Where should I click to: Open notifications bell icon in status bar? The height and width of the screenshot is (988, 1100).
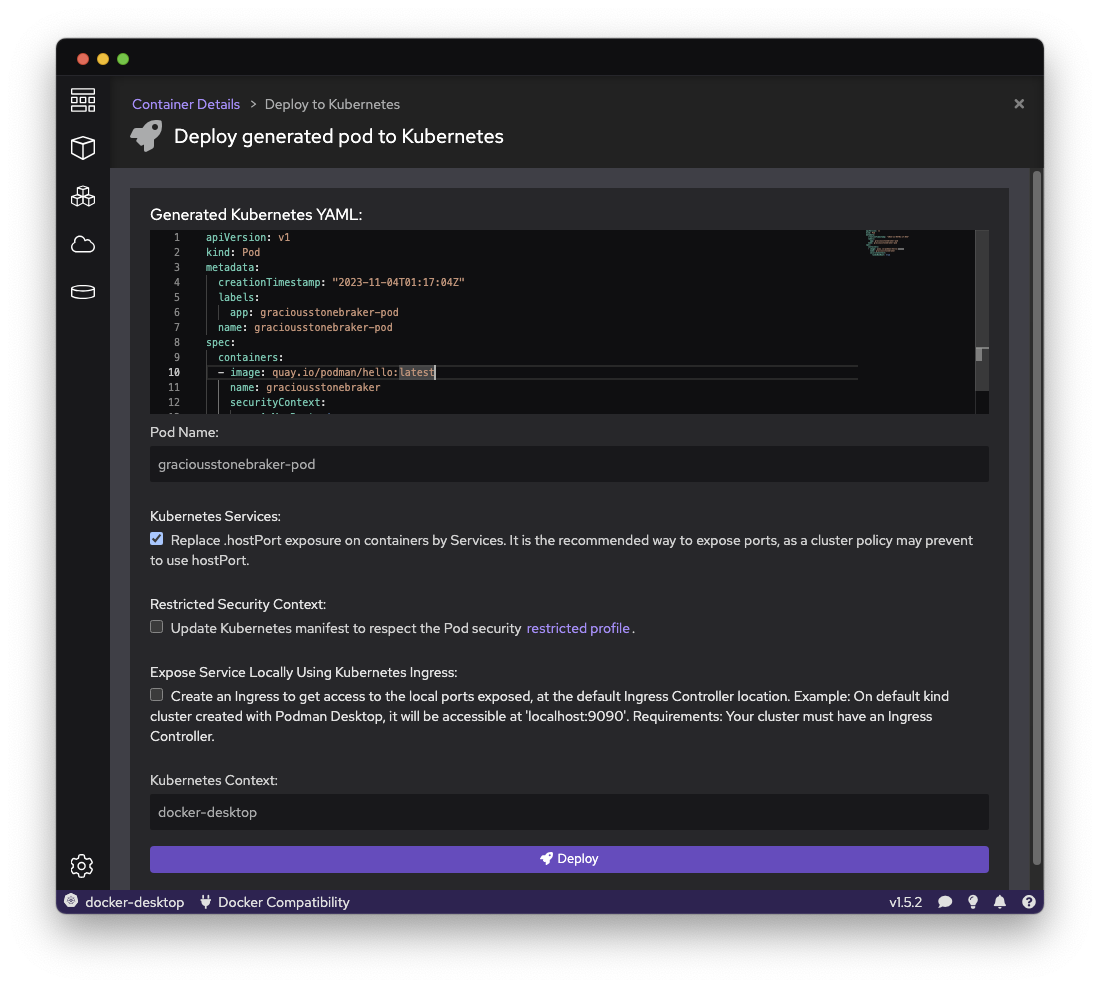point(1000,902)
